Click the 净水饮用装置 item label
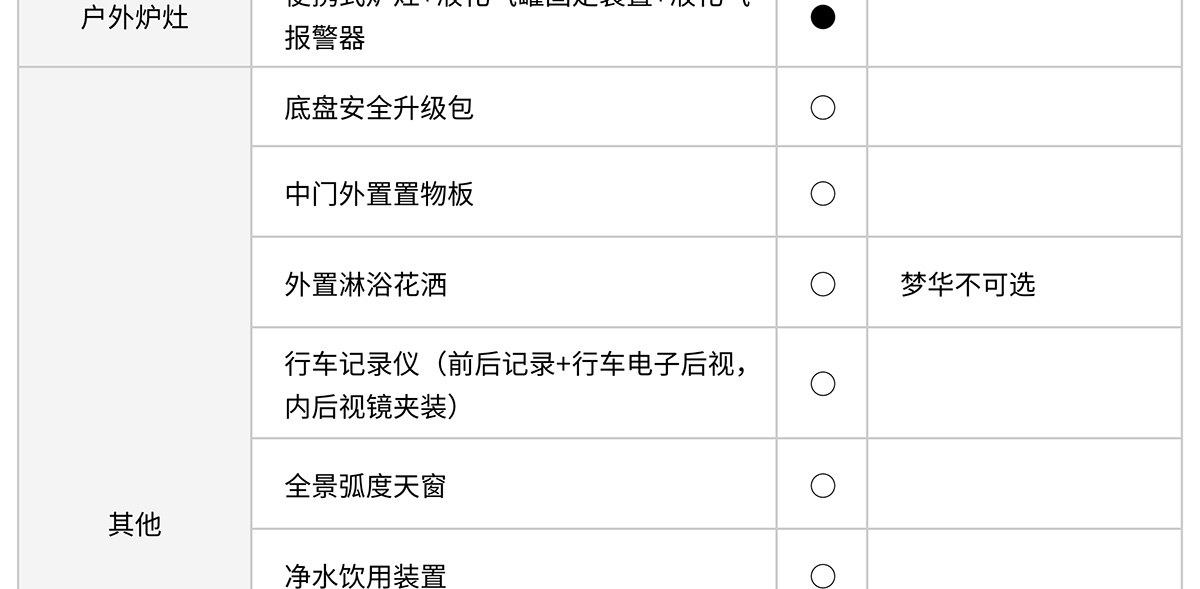 tap(366, 576)
